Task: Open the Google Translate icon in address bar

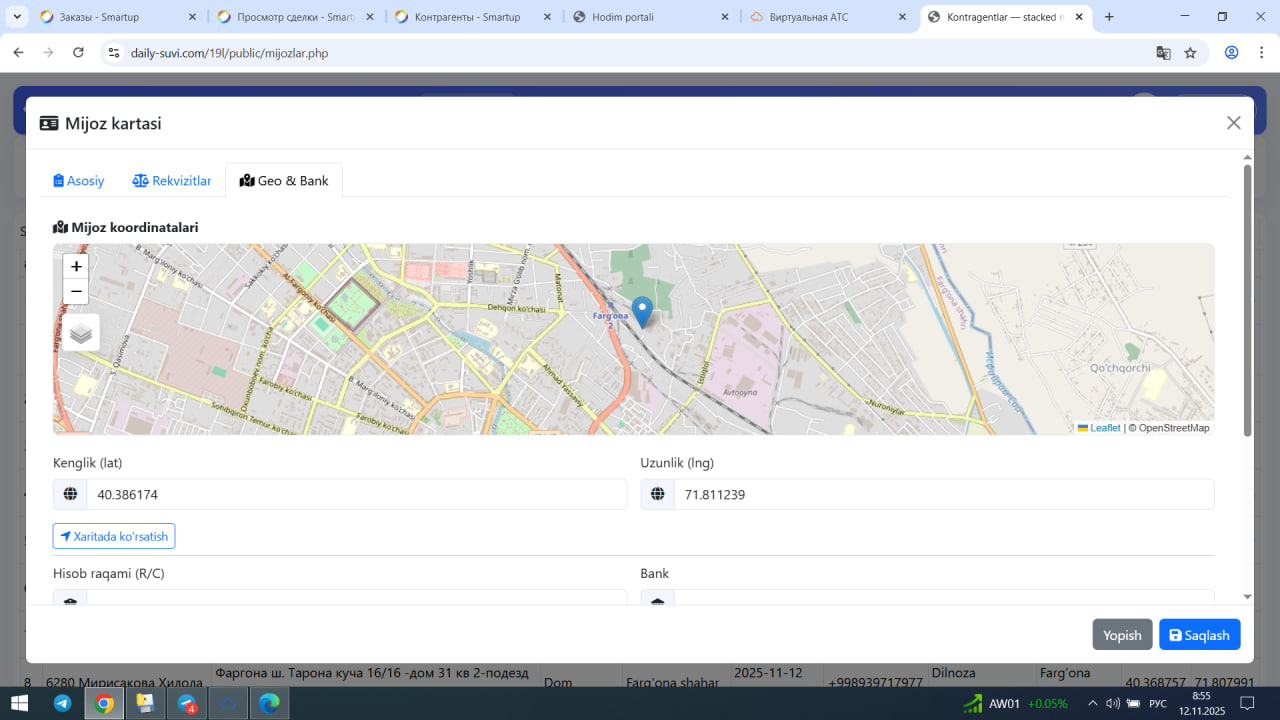Action: [1163, 53]
